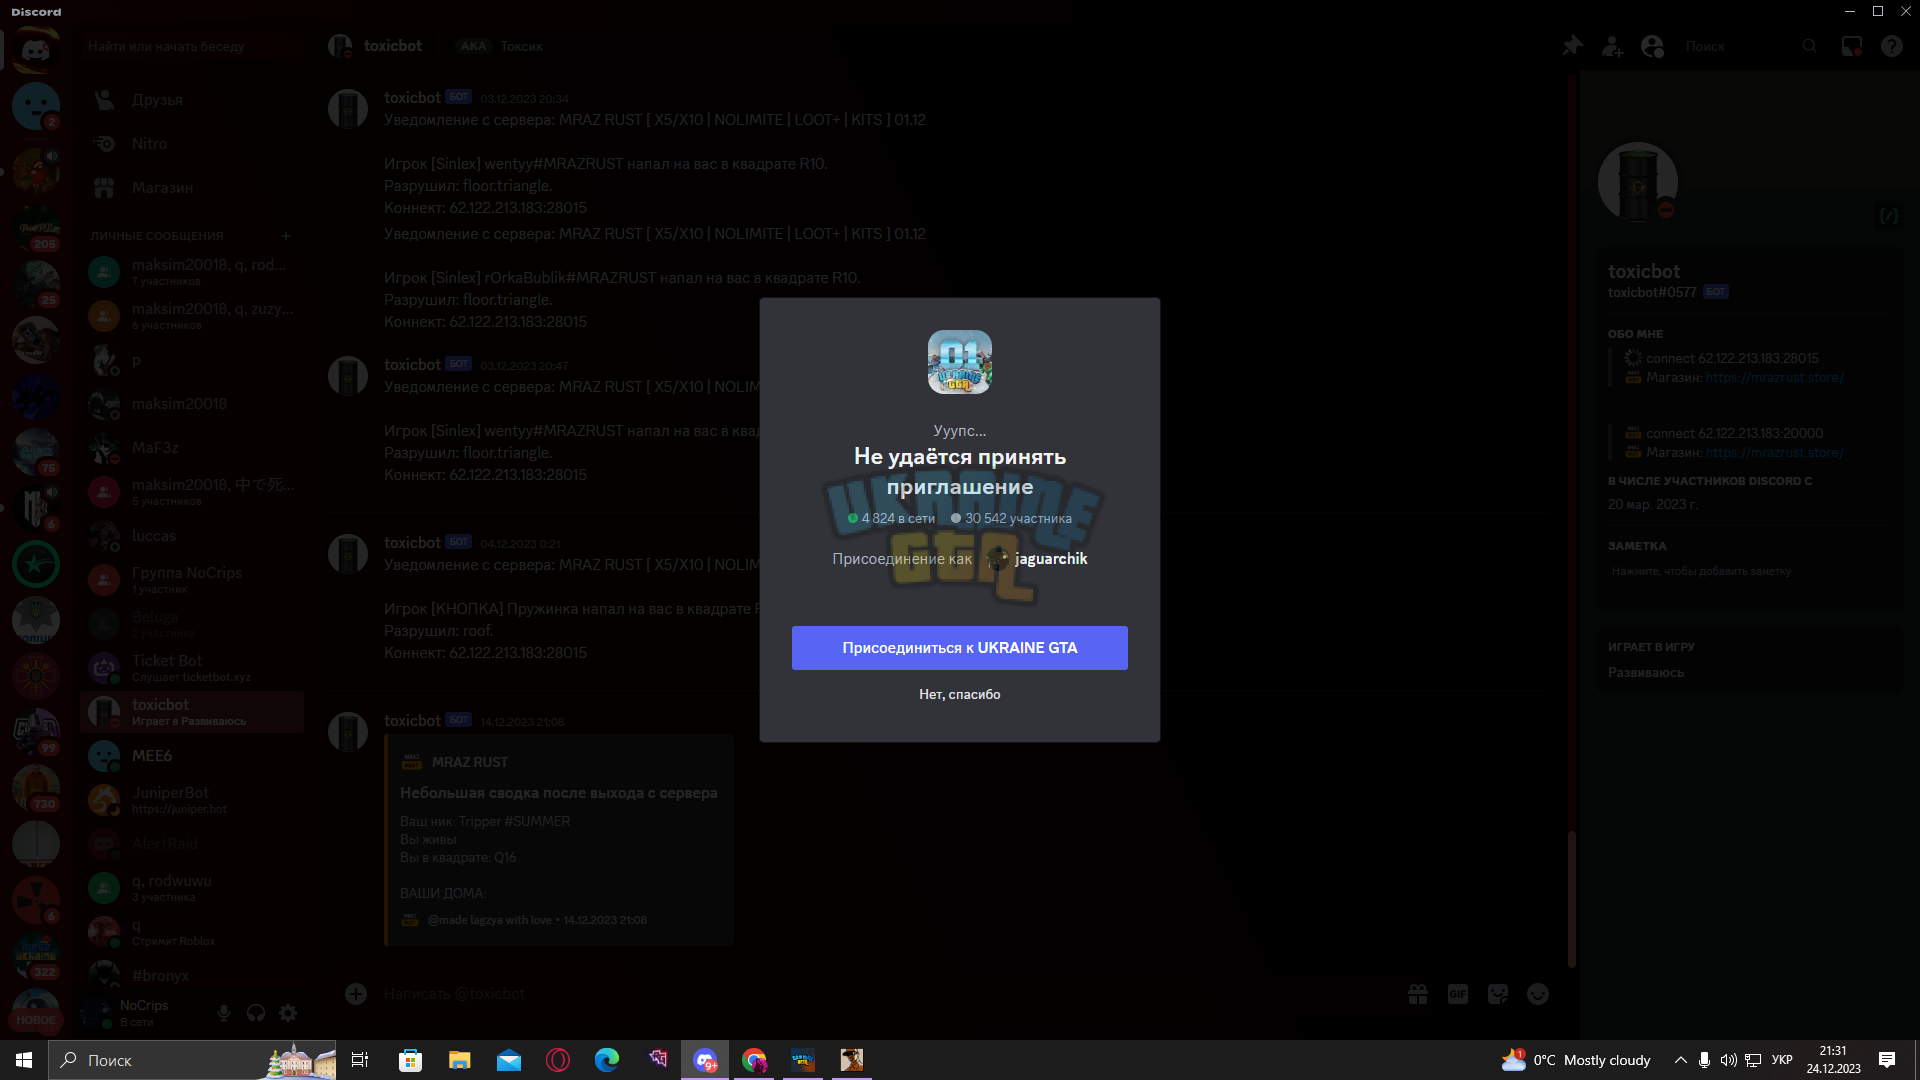Open luccas direct message
The image size is (1920, 1080).
tap(192, 536)
